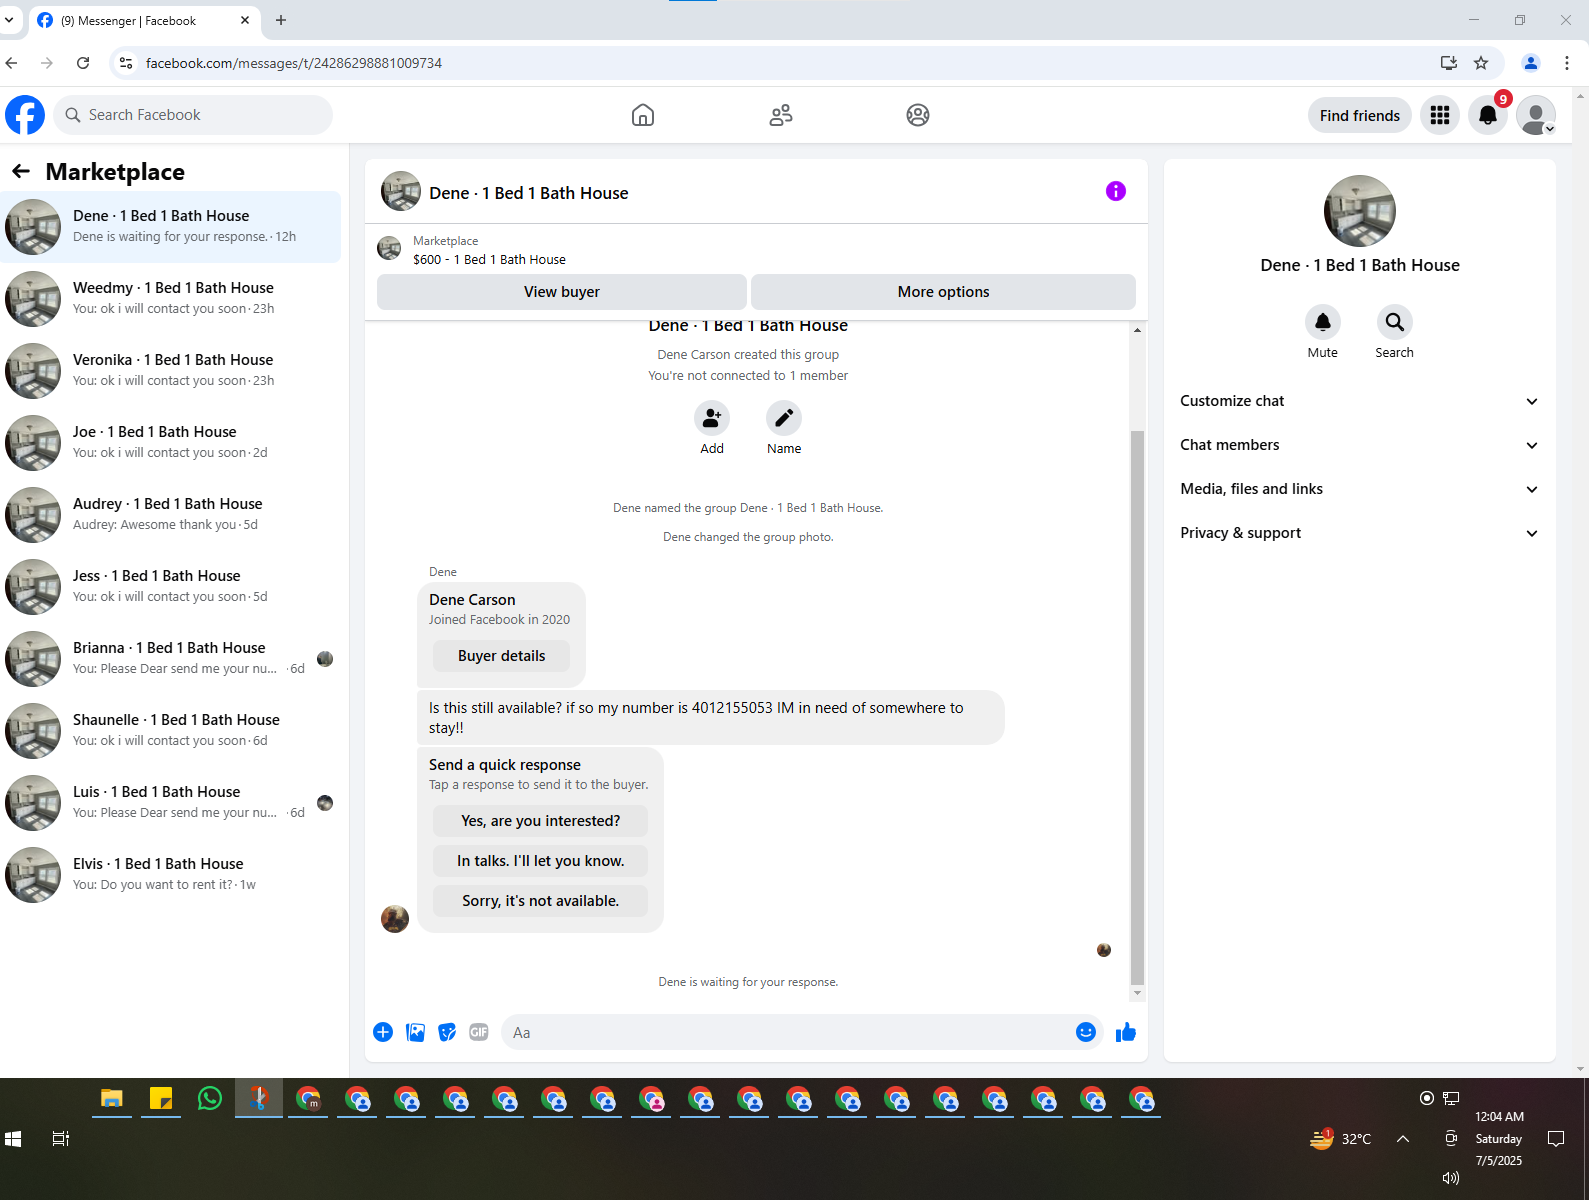Open notifications bell with 9 badge
Image resolution: width=1589 pixels, height=1200 pixels.
click(x=1488, y=115)
